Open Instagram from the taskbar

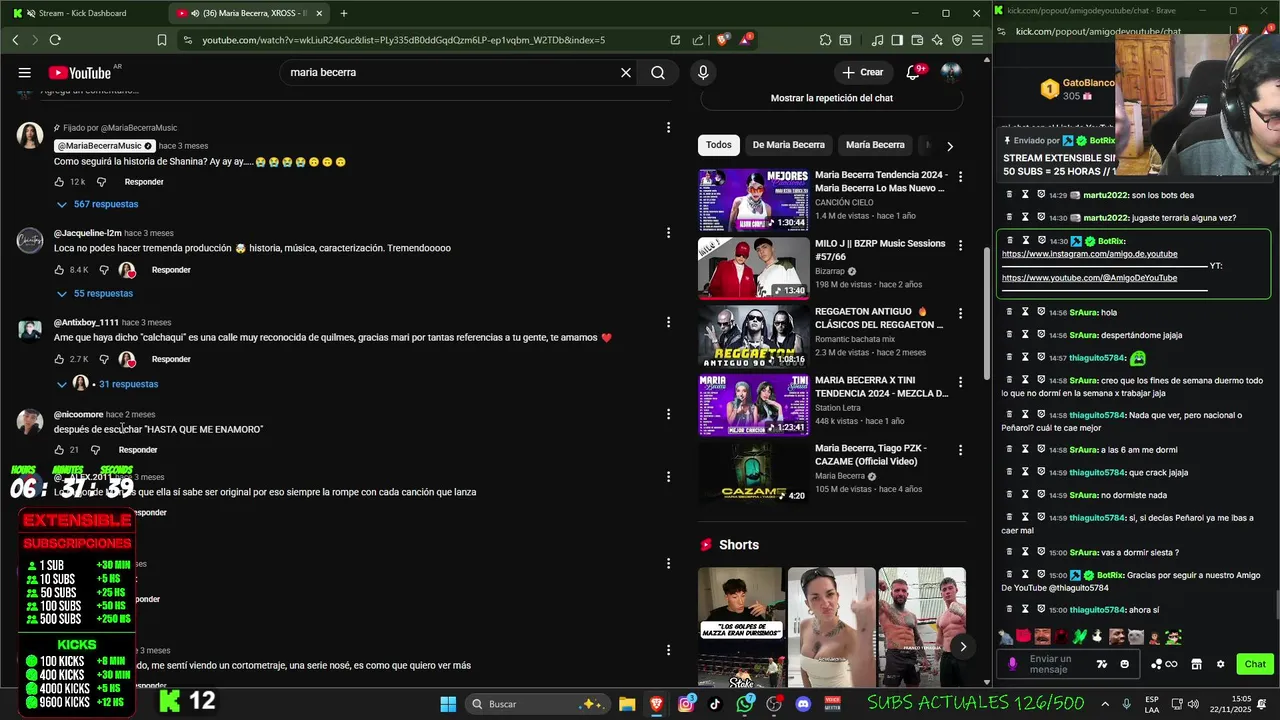(x=686, y=704)
